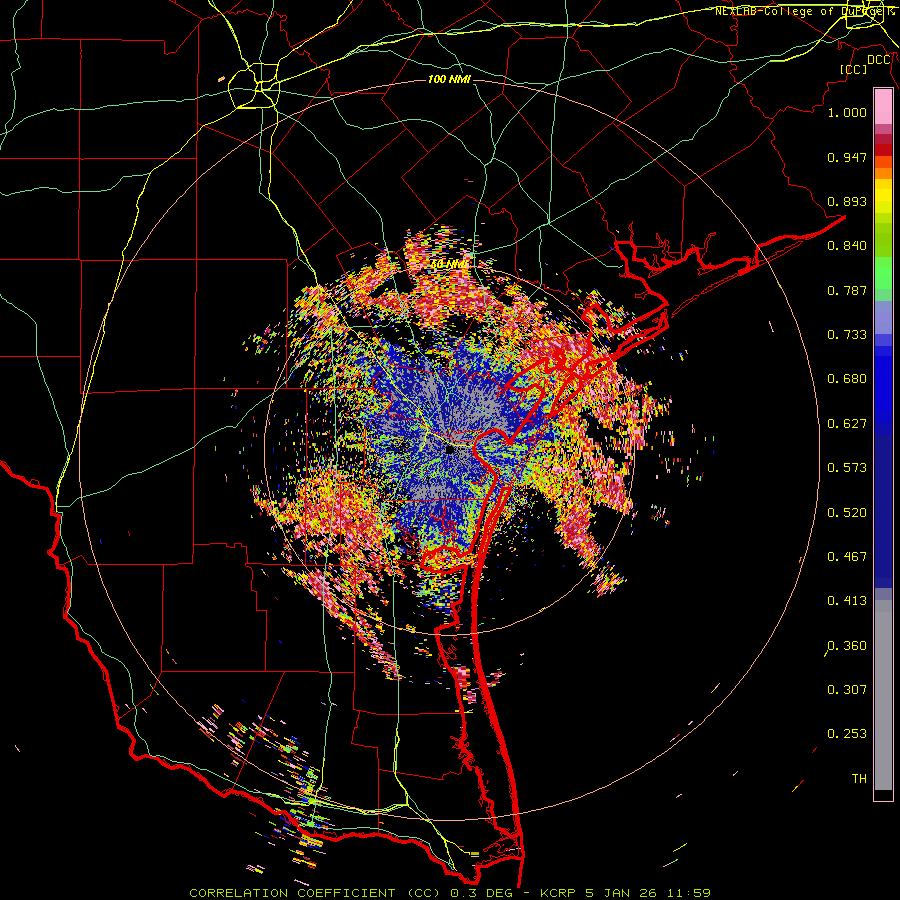Pick the red swatch on the color bar

[883, 150]
